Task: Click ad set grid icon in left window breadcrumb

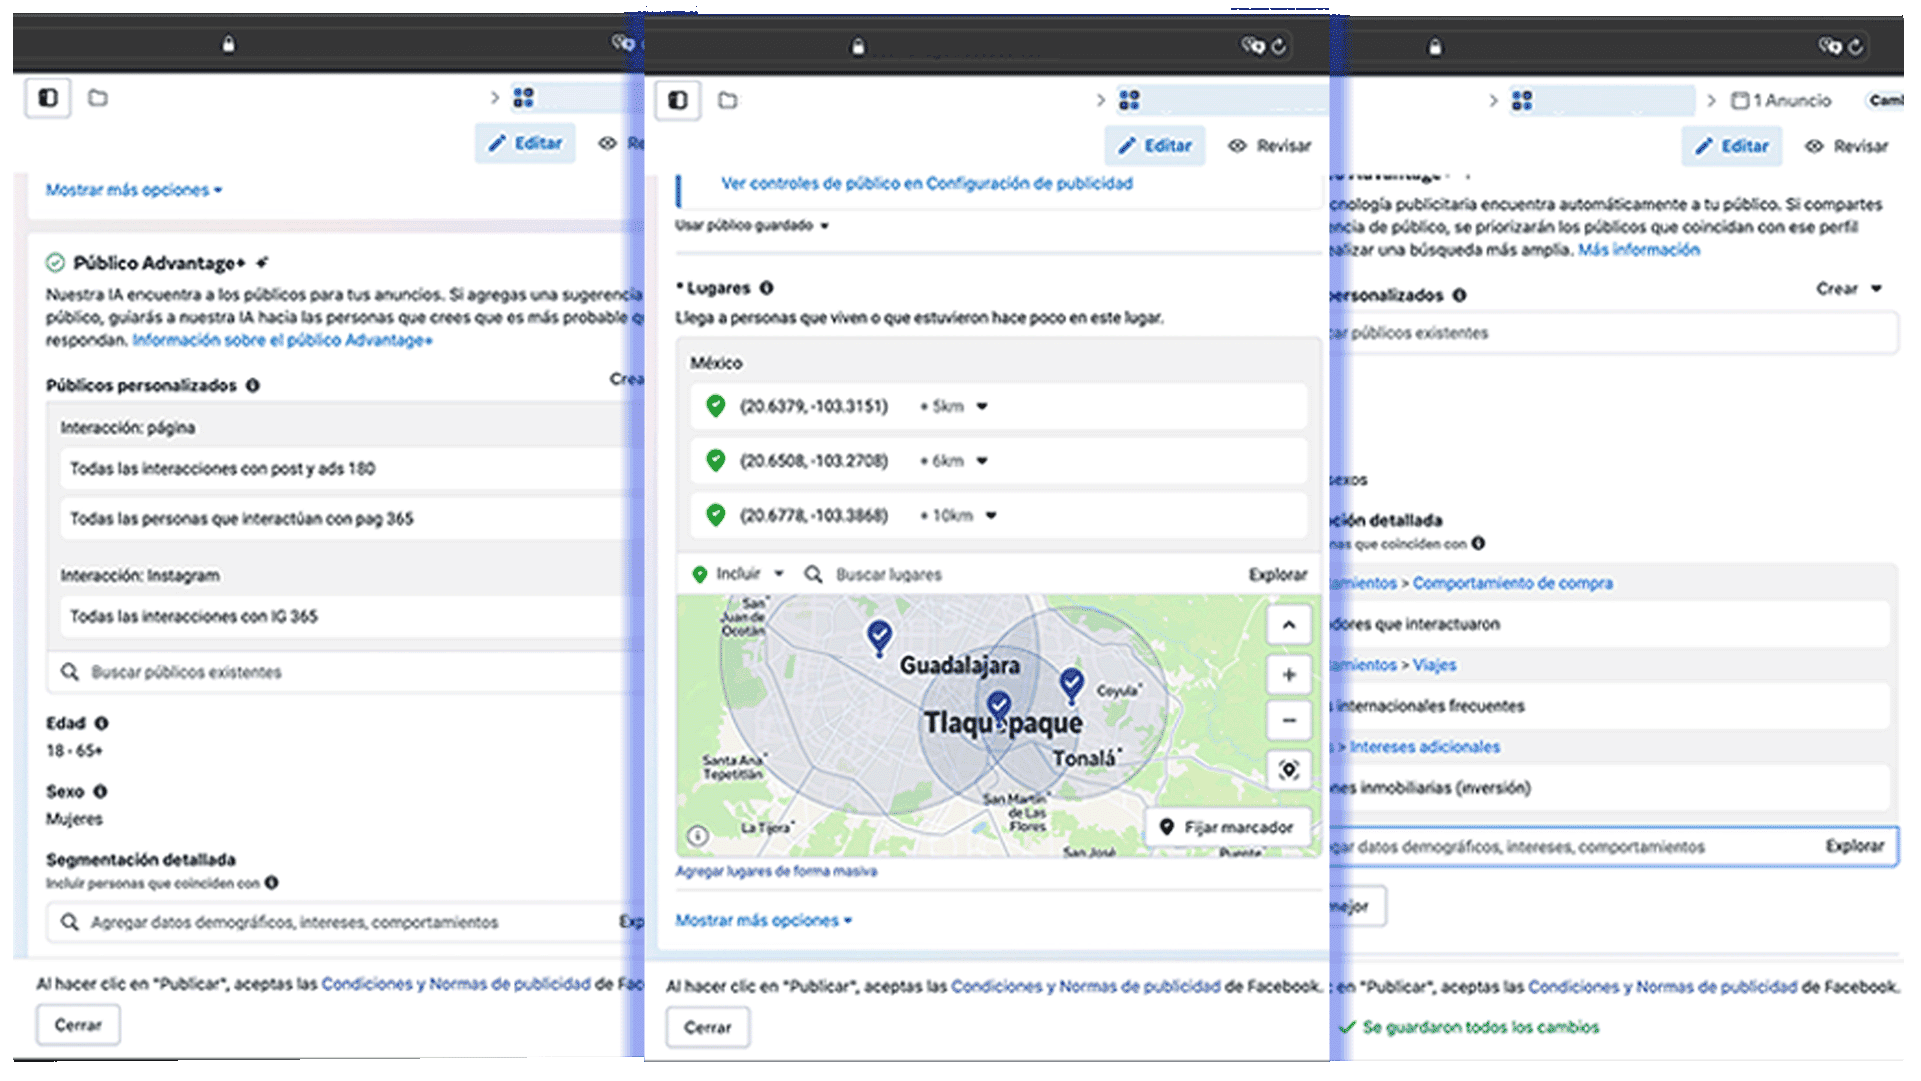Action: tap(523, 98)
